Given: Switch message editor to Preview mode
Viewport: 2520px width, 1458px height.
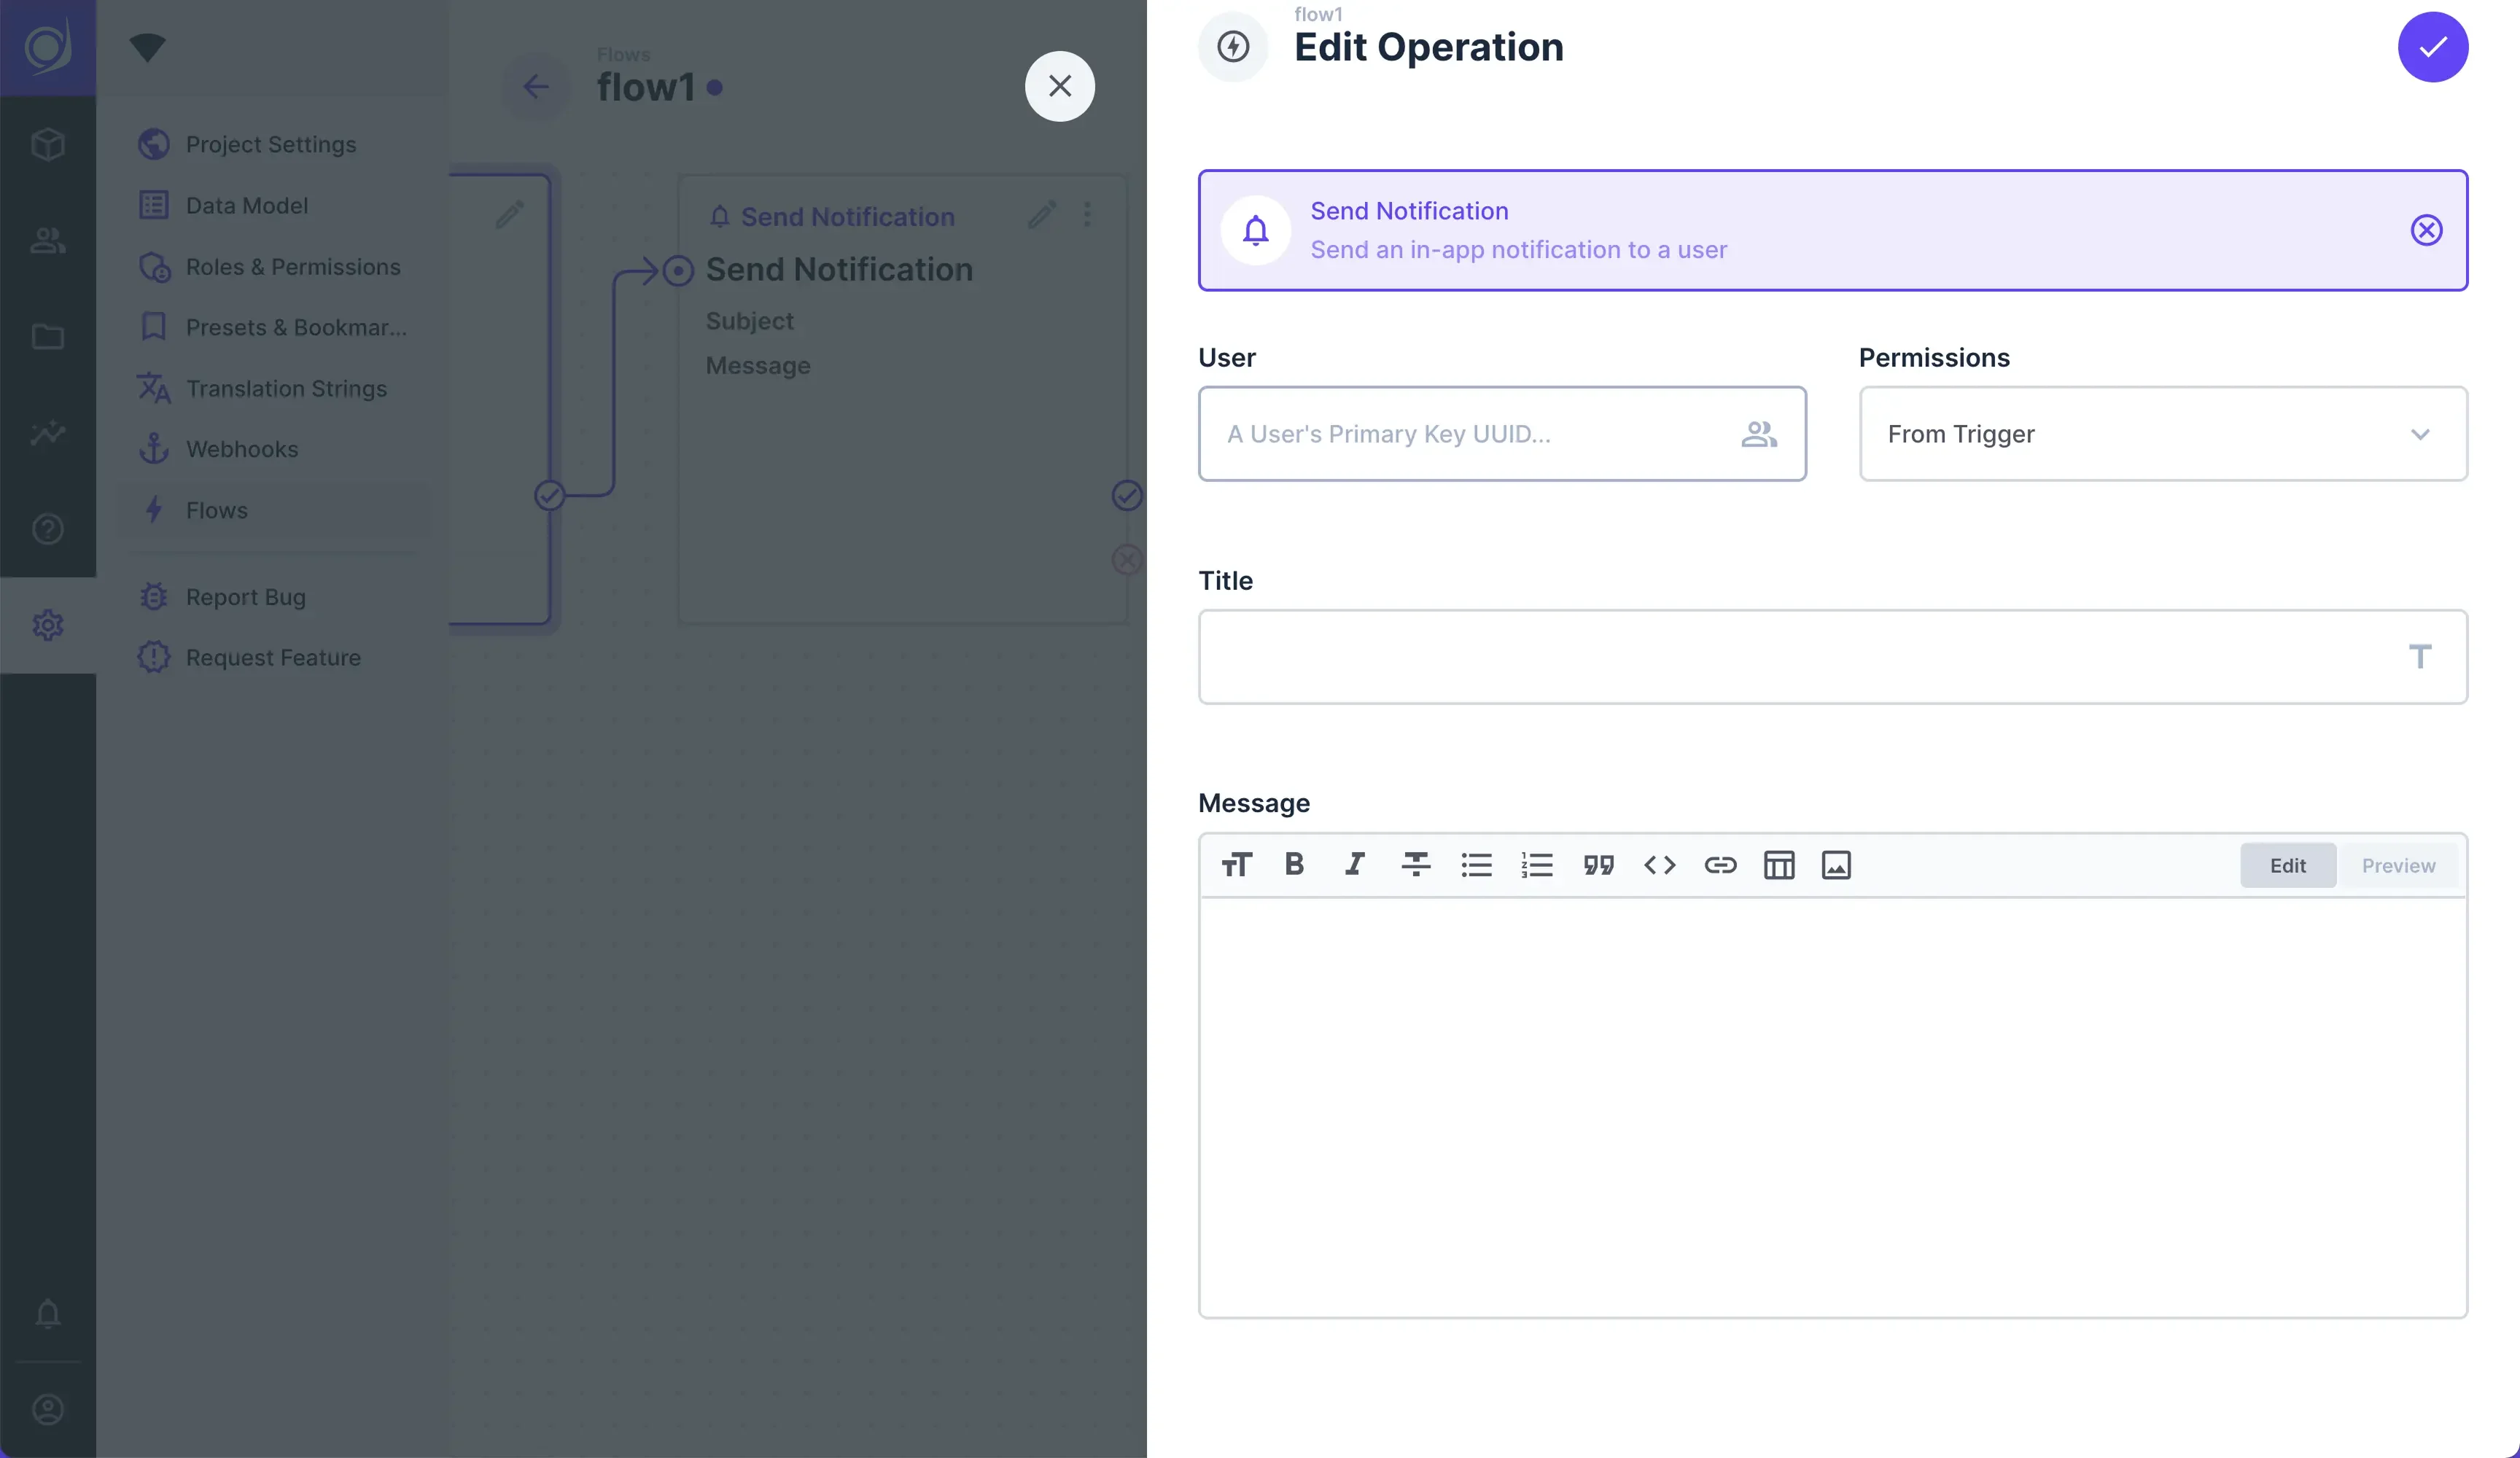Looking at the screenshot, I should [2398, 866].
